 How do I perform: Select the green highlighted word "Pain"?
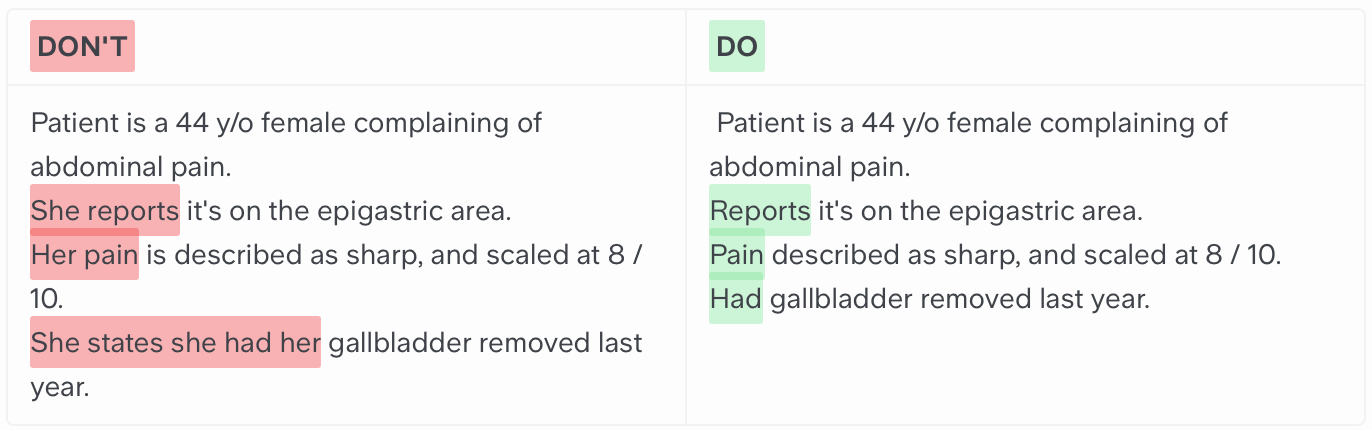(x=737, y=255)
